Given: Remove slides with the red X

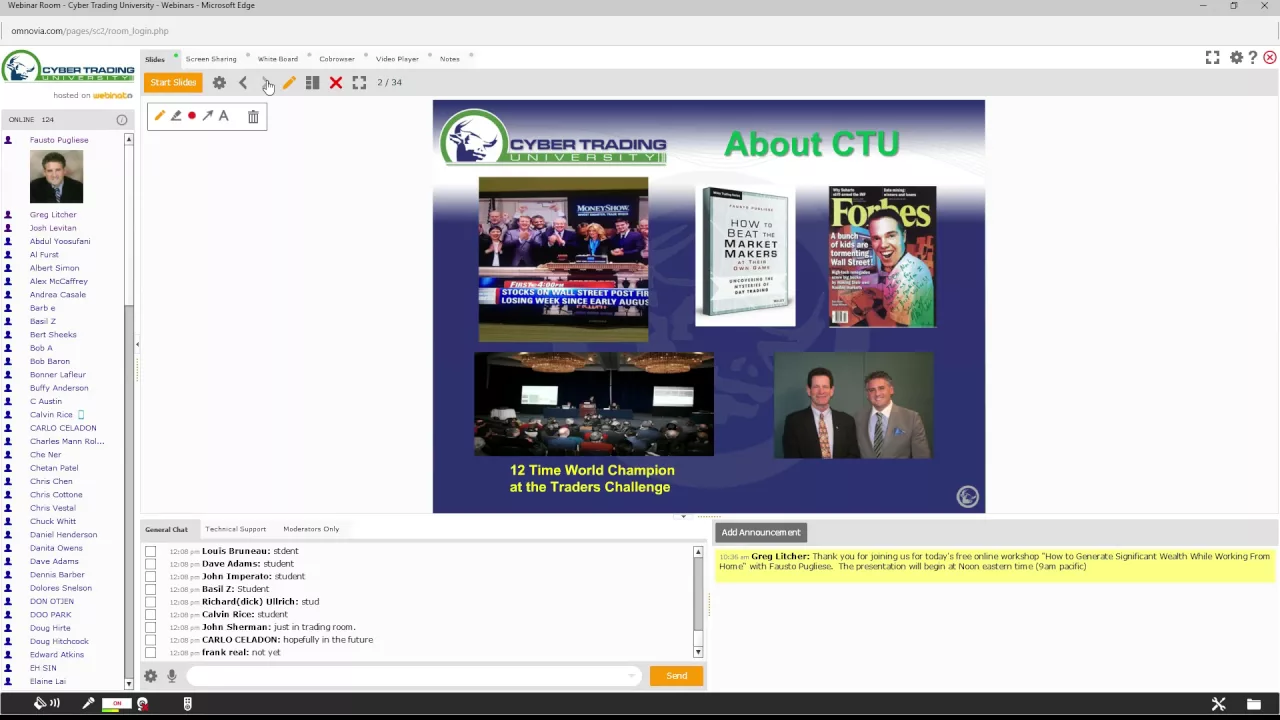Looking at the screenshot, I should [x=336, y=83].
